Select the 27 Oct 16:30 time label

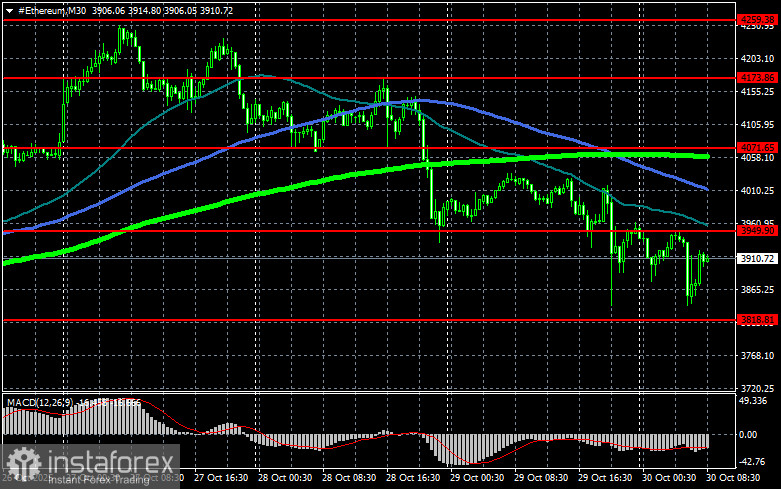pyautogui.click(x=221, y=478)
